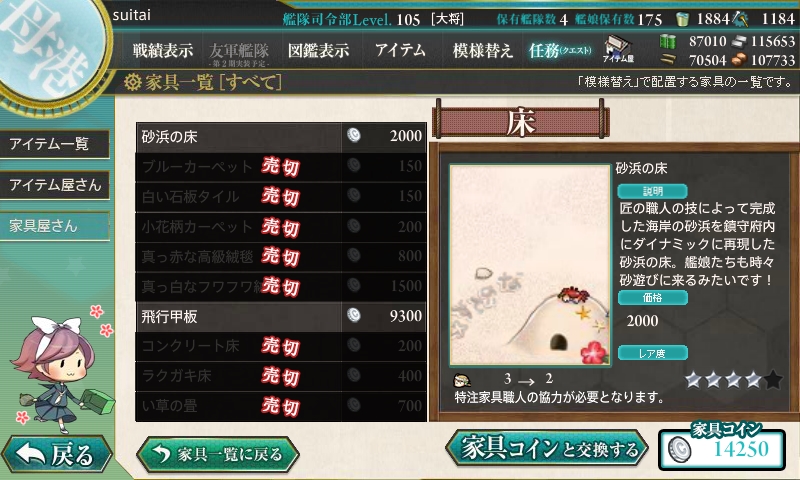Click the 母港 home port circle emblem
This screenshot has height=480, width=800.
coord(51,48)
